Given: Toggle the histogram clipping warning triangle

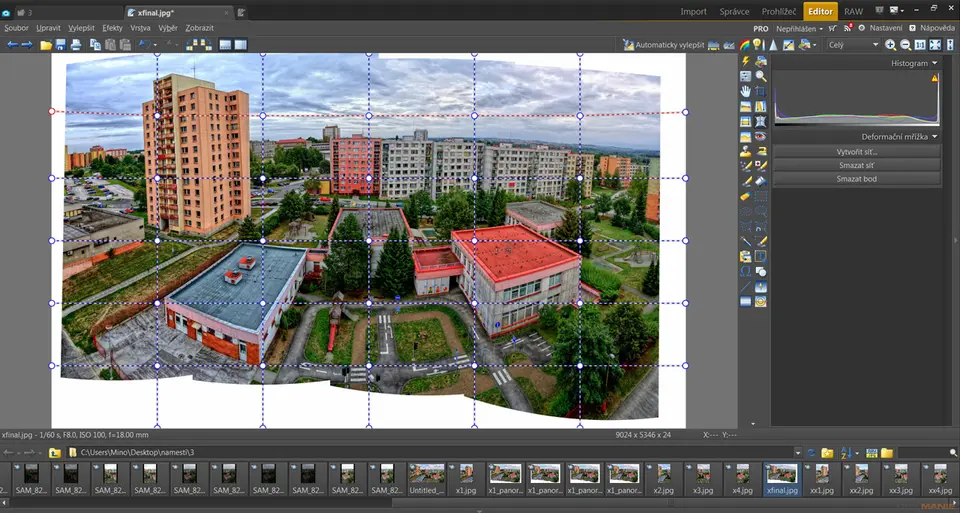Looking at the screenshot, I should click(935, 76).
